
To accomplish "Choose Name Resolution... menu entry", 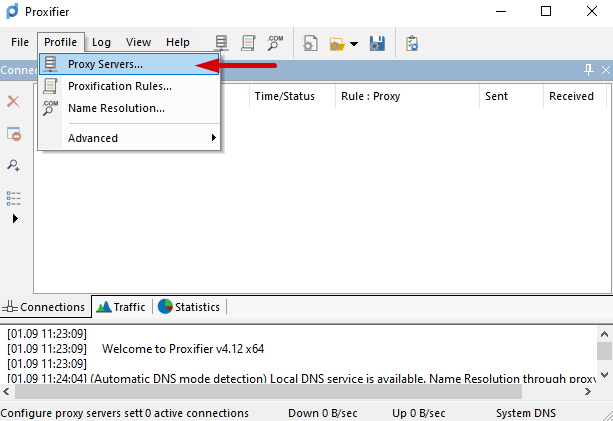I will pyautogui.click(x=129, y=108).
